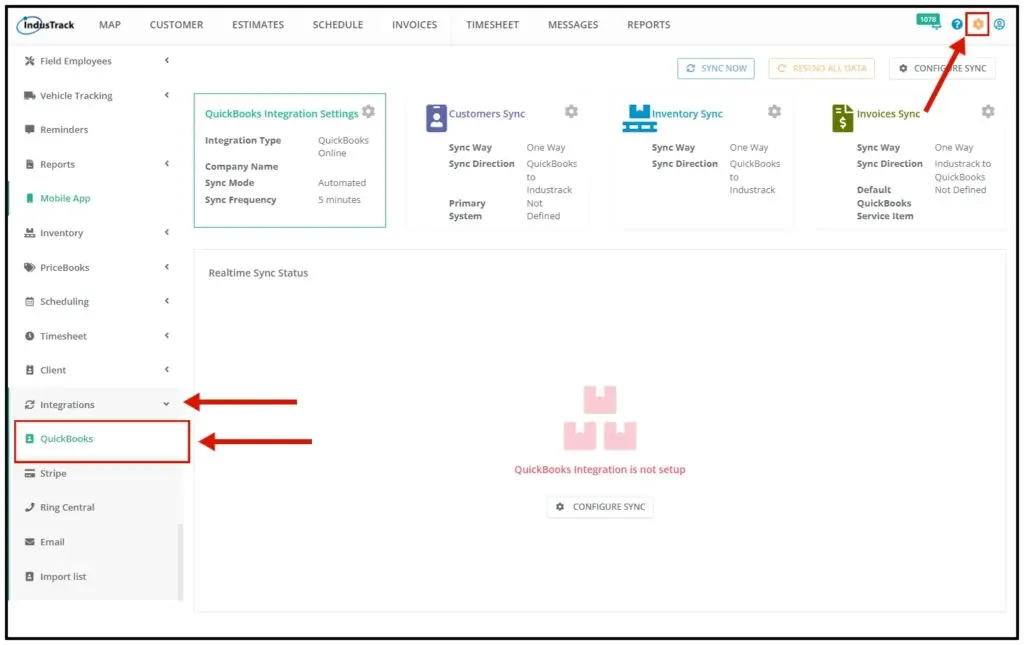
Task: Open the SCHEDULE top menu
Action: point(338,25)
